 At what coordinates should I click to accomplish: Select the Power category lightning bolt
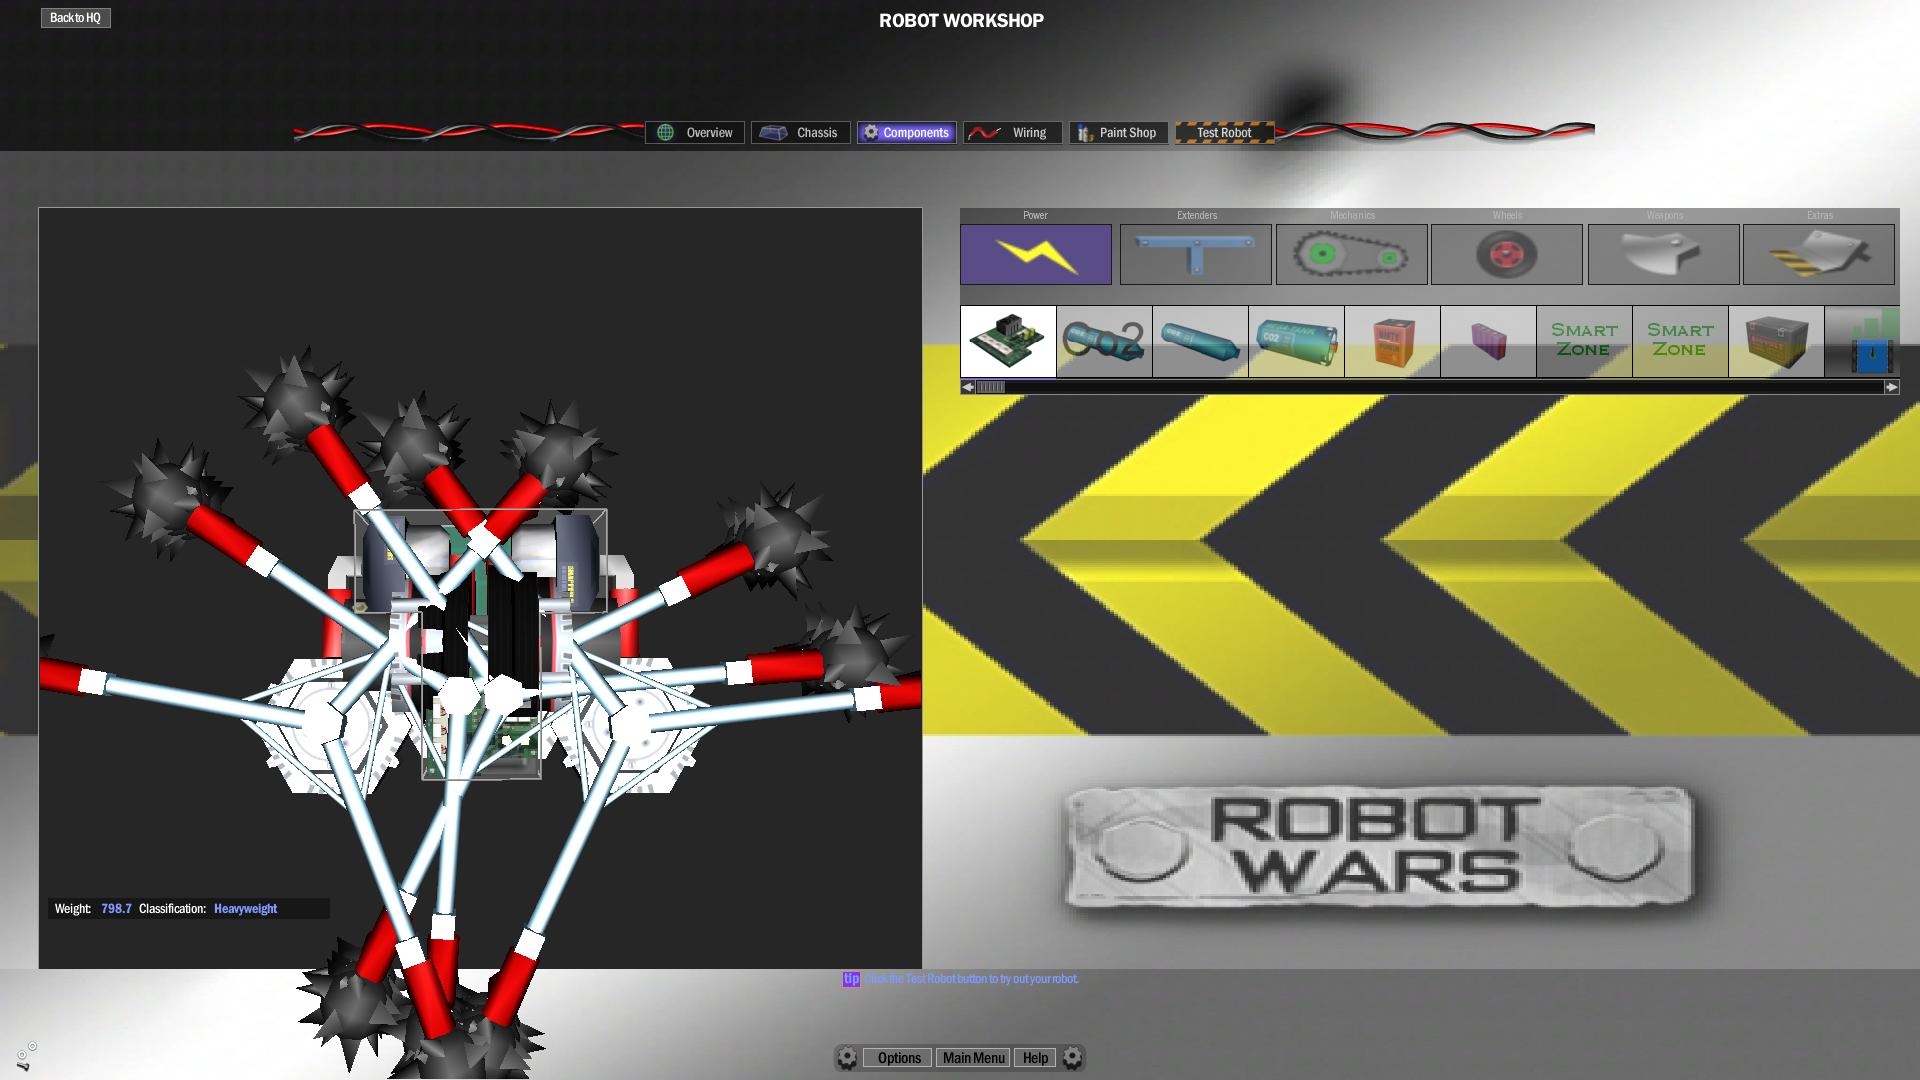coord(1035,254)
